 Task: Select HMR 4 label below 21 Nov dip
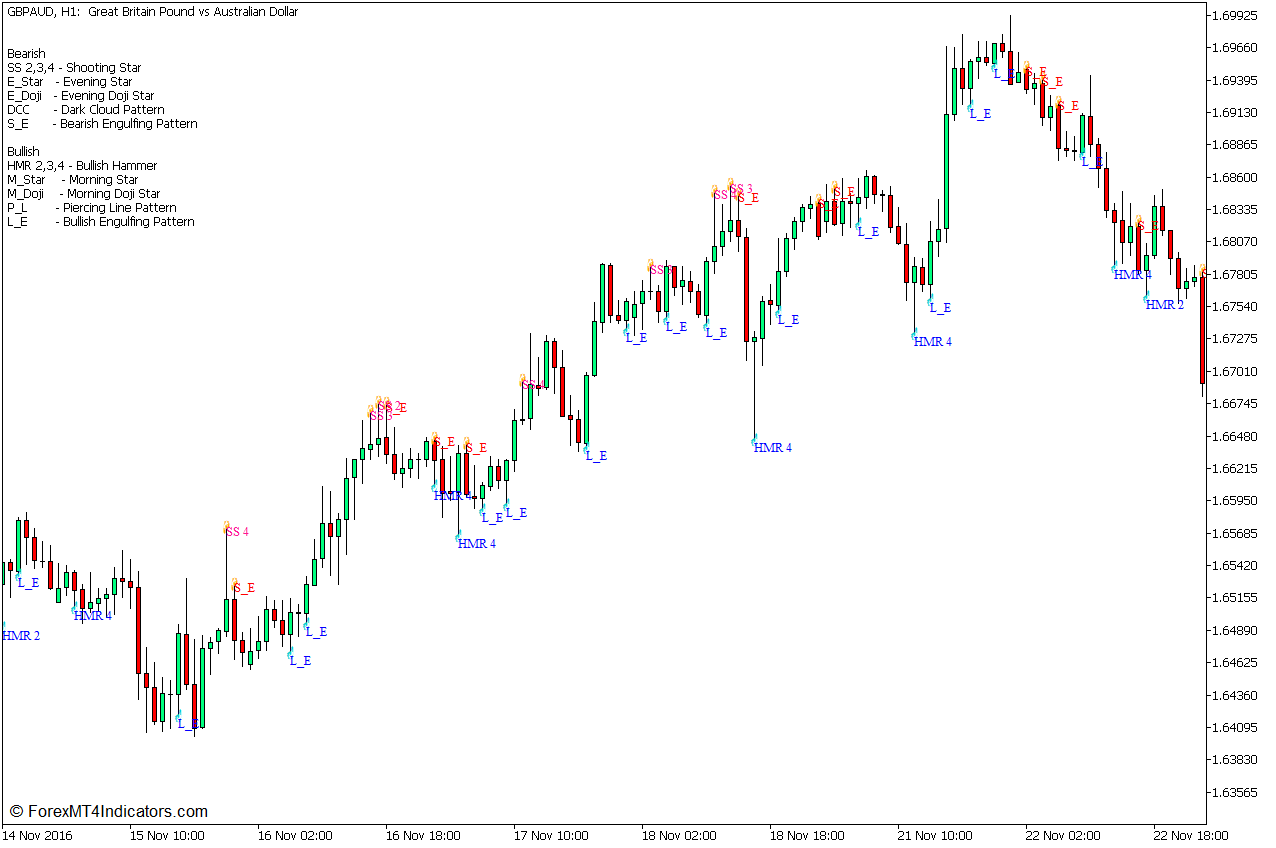[933, 342]
